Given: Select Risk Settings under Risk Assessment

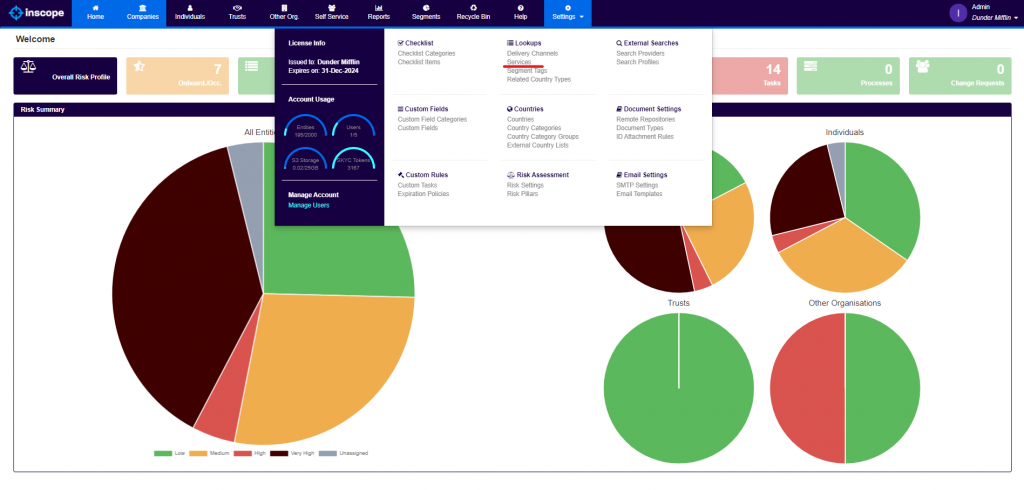Looking at the screenshot, I should (x=525, y=186).
